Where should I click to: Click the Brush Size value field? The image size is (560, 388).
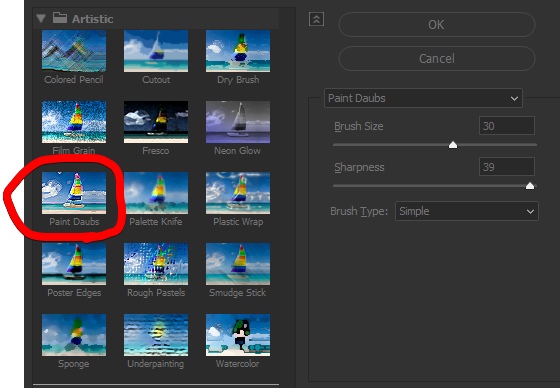(507, 126)
